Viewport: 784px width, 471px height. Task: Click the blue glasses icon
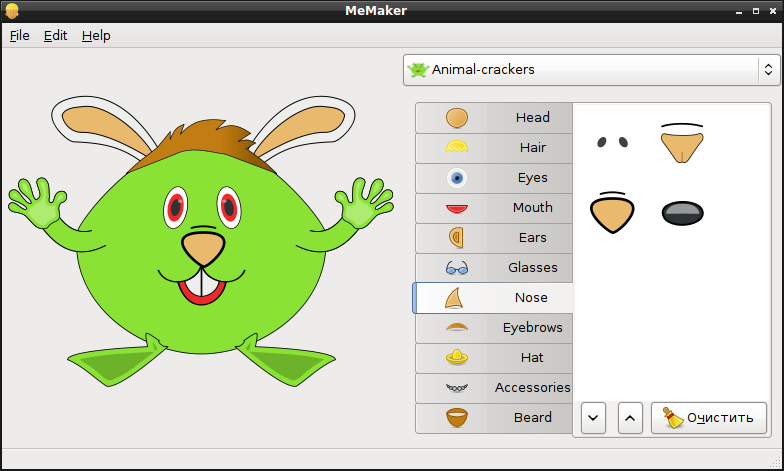[456, 268]
